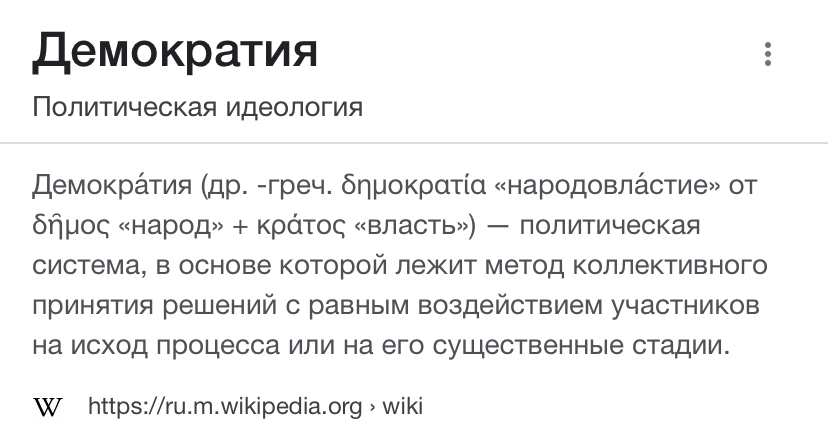Click the 'wiki' breadcrumb segment

click(402, 407)
